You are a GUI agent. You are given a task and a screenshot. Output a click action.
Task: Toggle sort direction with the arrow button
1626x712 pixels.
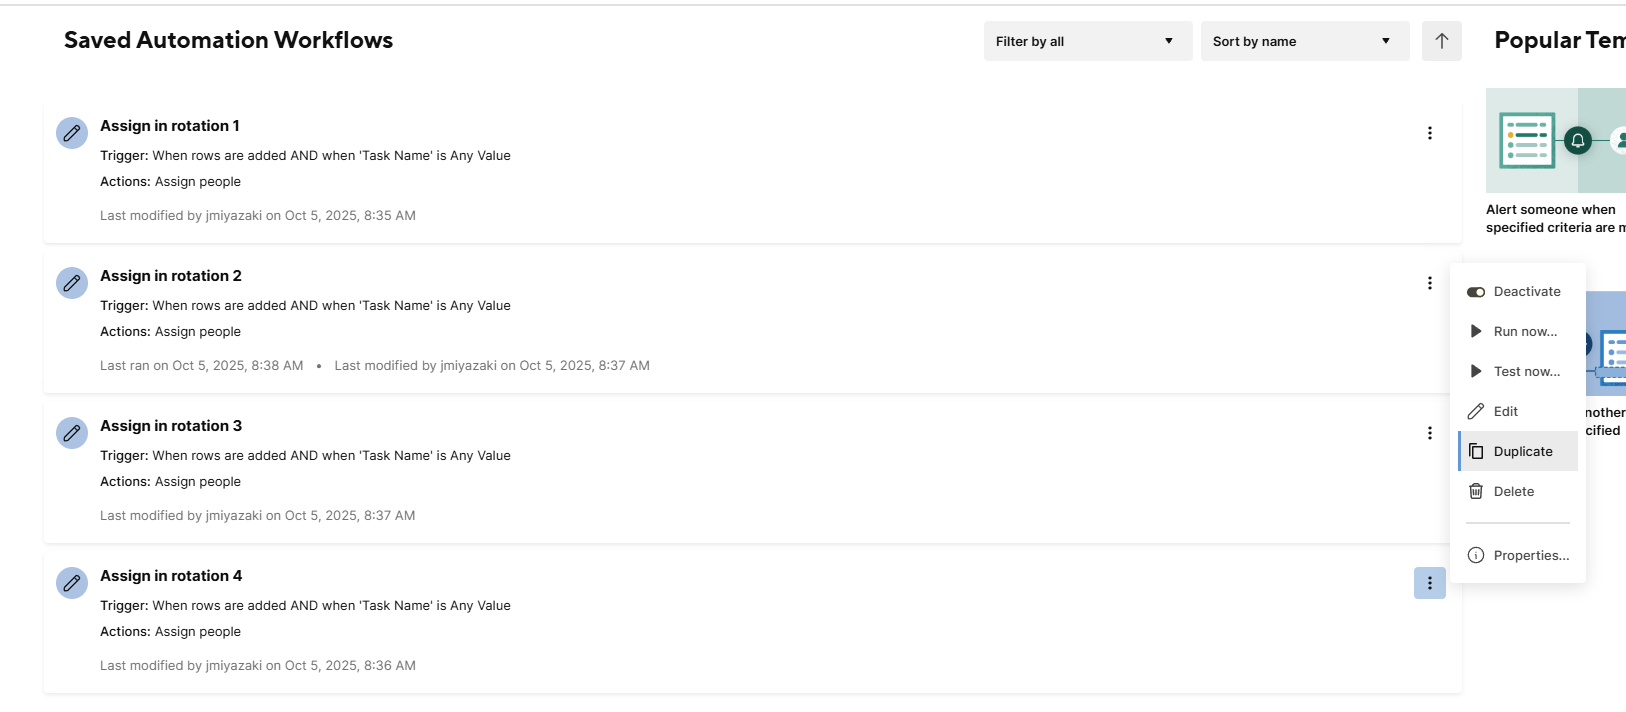pyautogui.click(x=1442, y=41)
